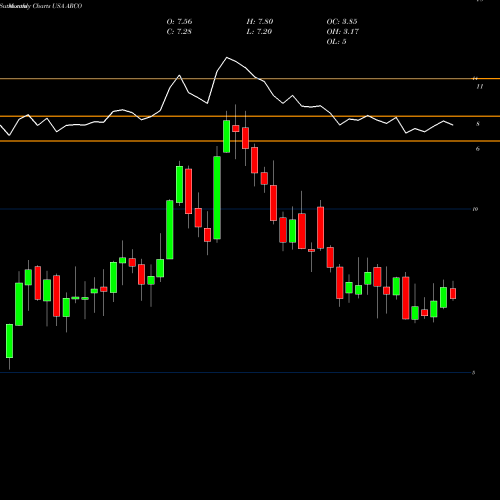Click the close price reading "C: 7.28"
Viewport: 500px width, 500px height.
(179, 32)
